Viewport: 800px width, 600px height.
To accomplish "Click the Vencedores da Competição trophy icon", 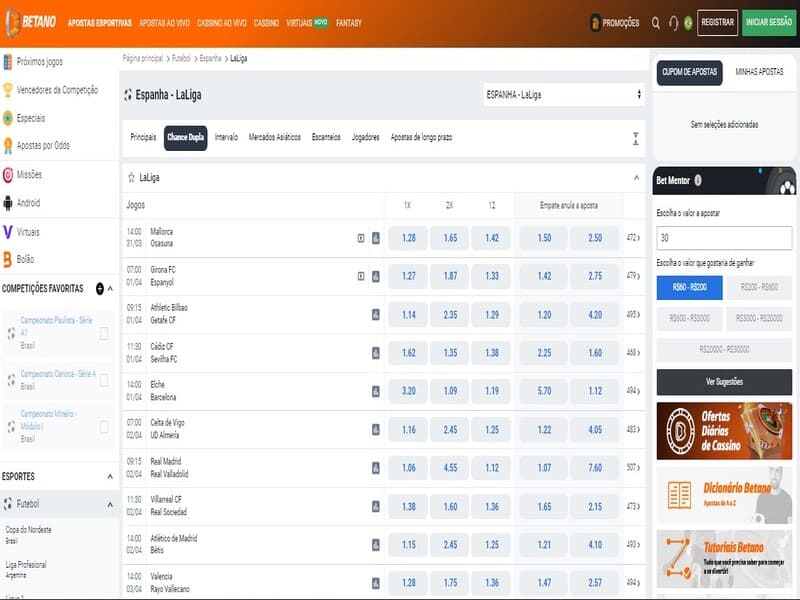I will [x=8, y=90].
